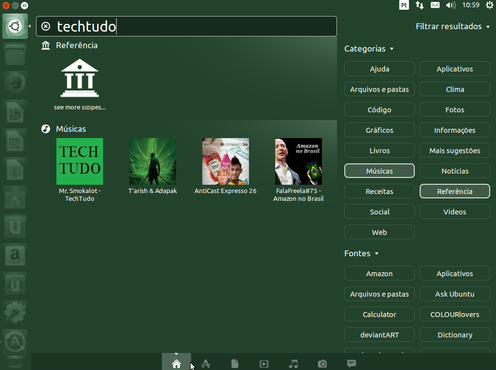Clear the search with the X icon
This screenshot has width=496, height=370.
(46, 26)
